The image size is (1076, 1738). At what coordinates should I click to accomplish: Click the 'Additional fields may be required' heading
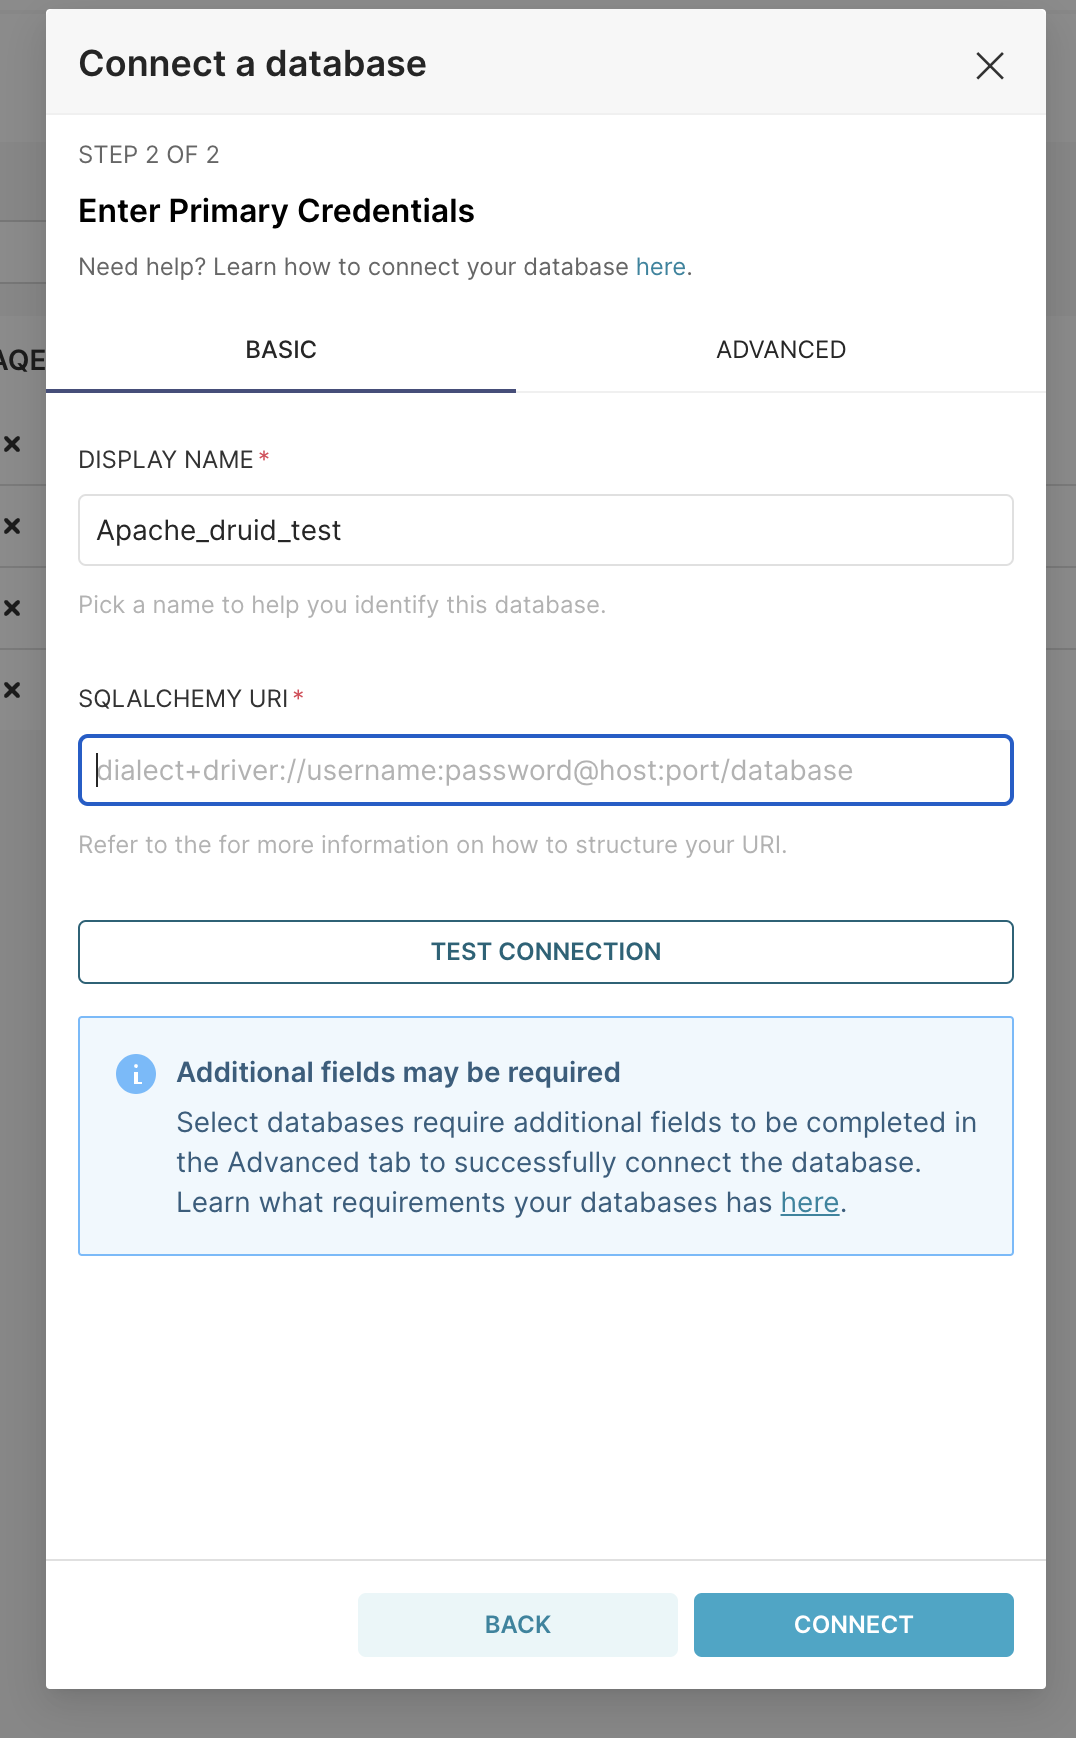click(399, 1072)
